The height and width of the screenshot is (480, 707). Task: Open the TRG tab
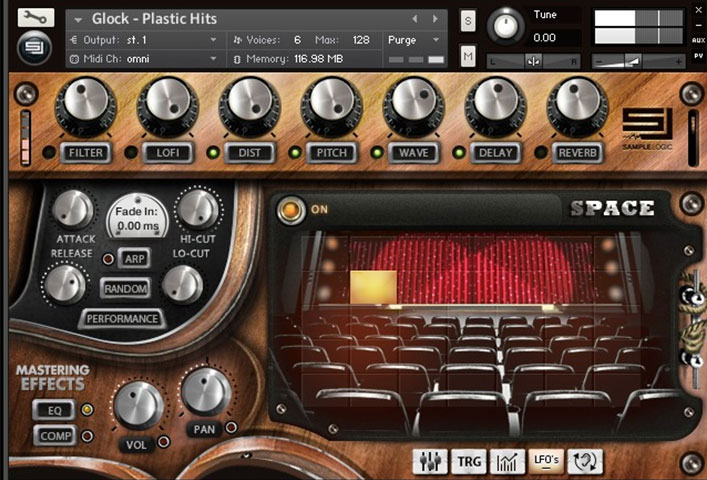(x=469, y=462)
